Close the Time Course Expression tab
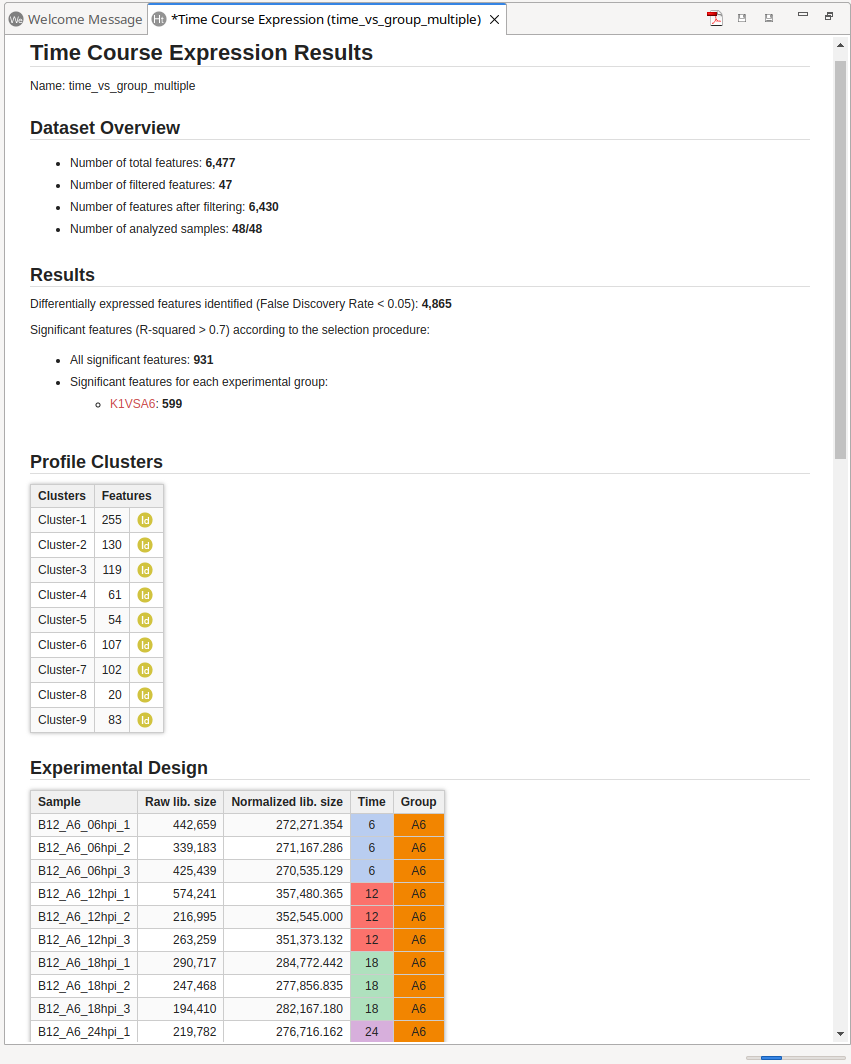The height and width of the screenshot is (1064, 851). [494, 20]
